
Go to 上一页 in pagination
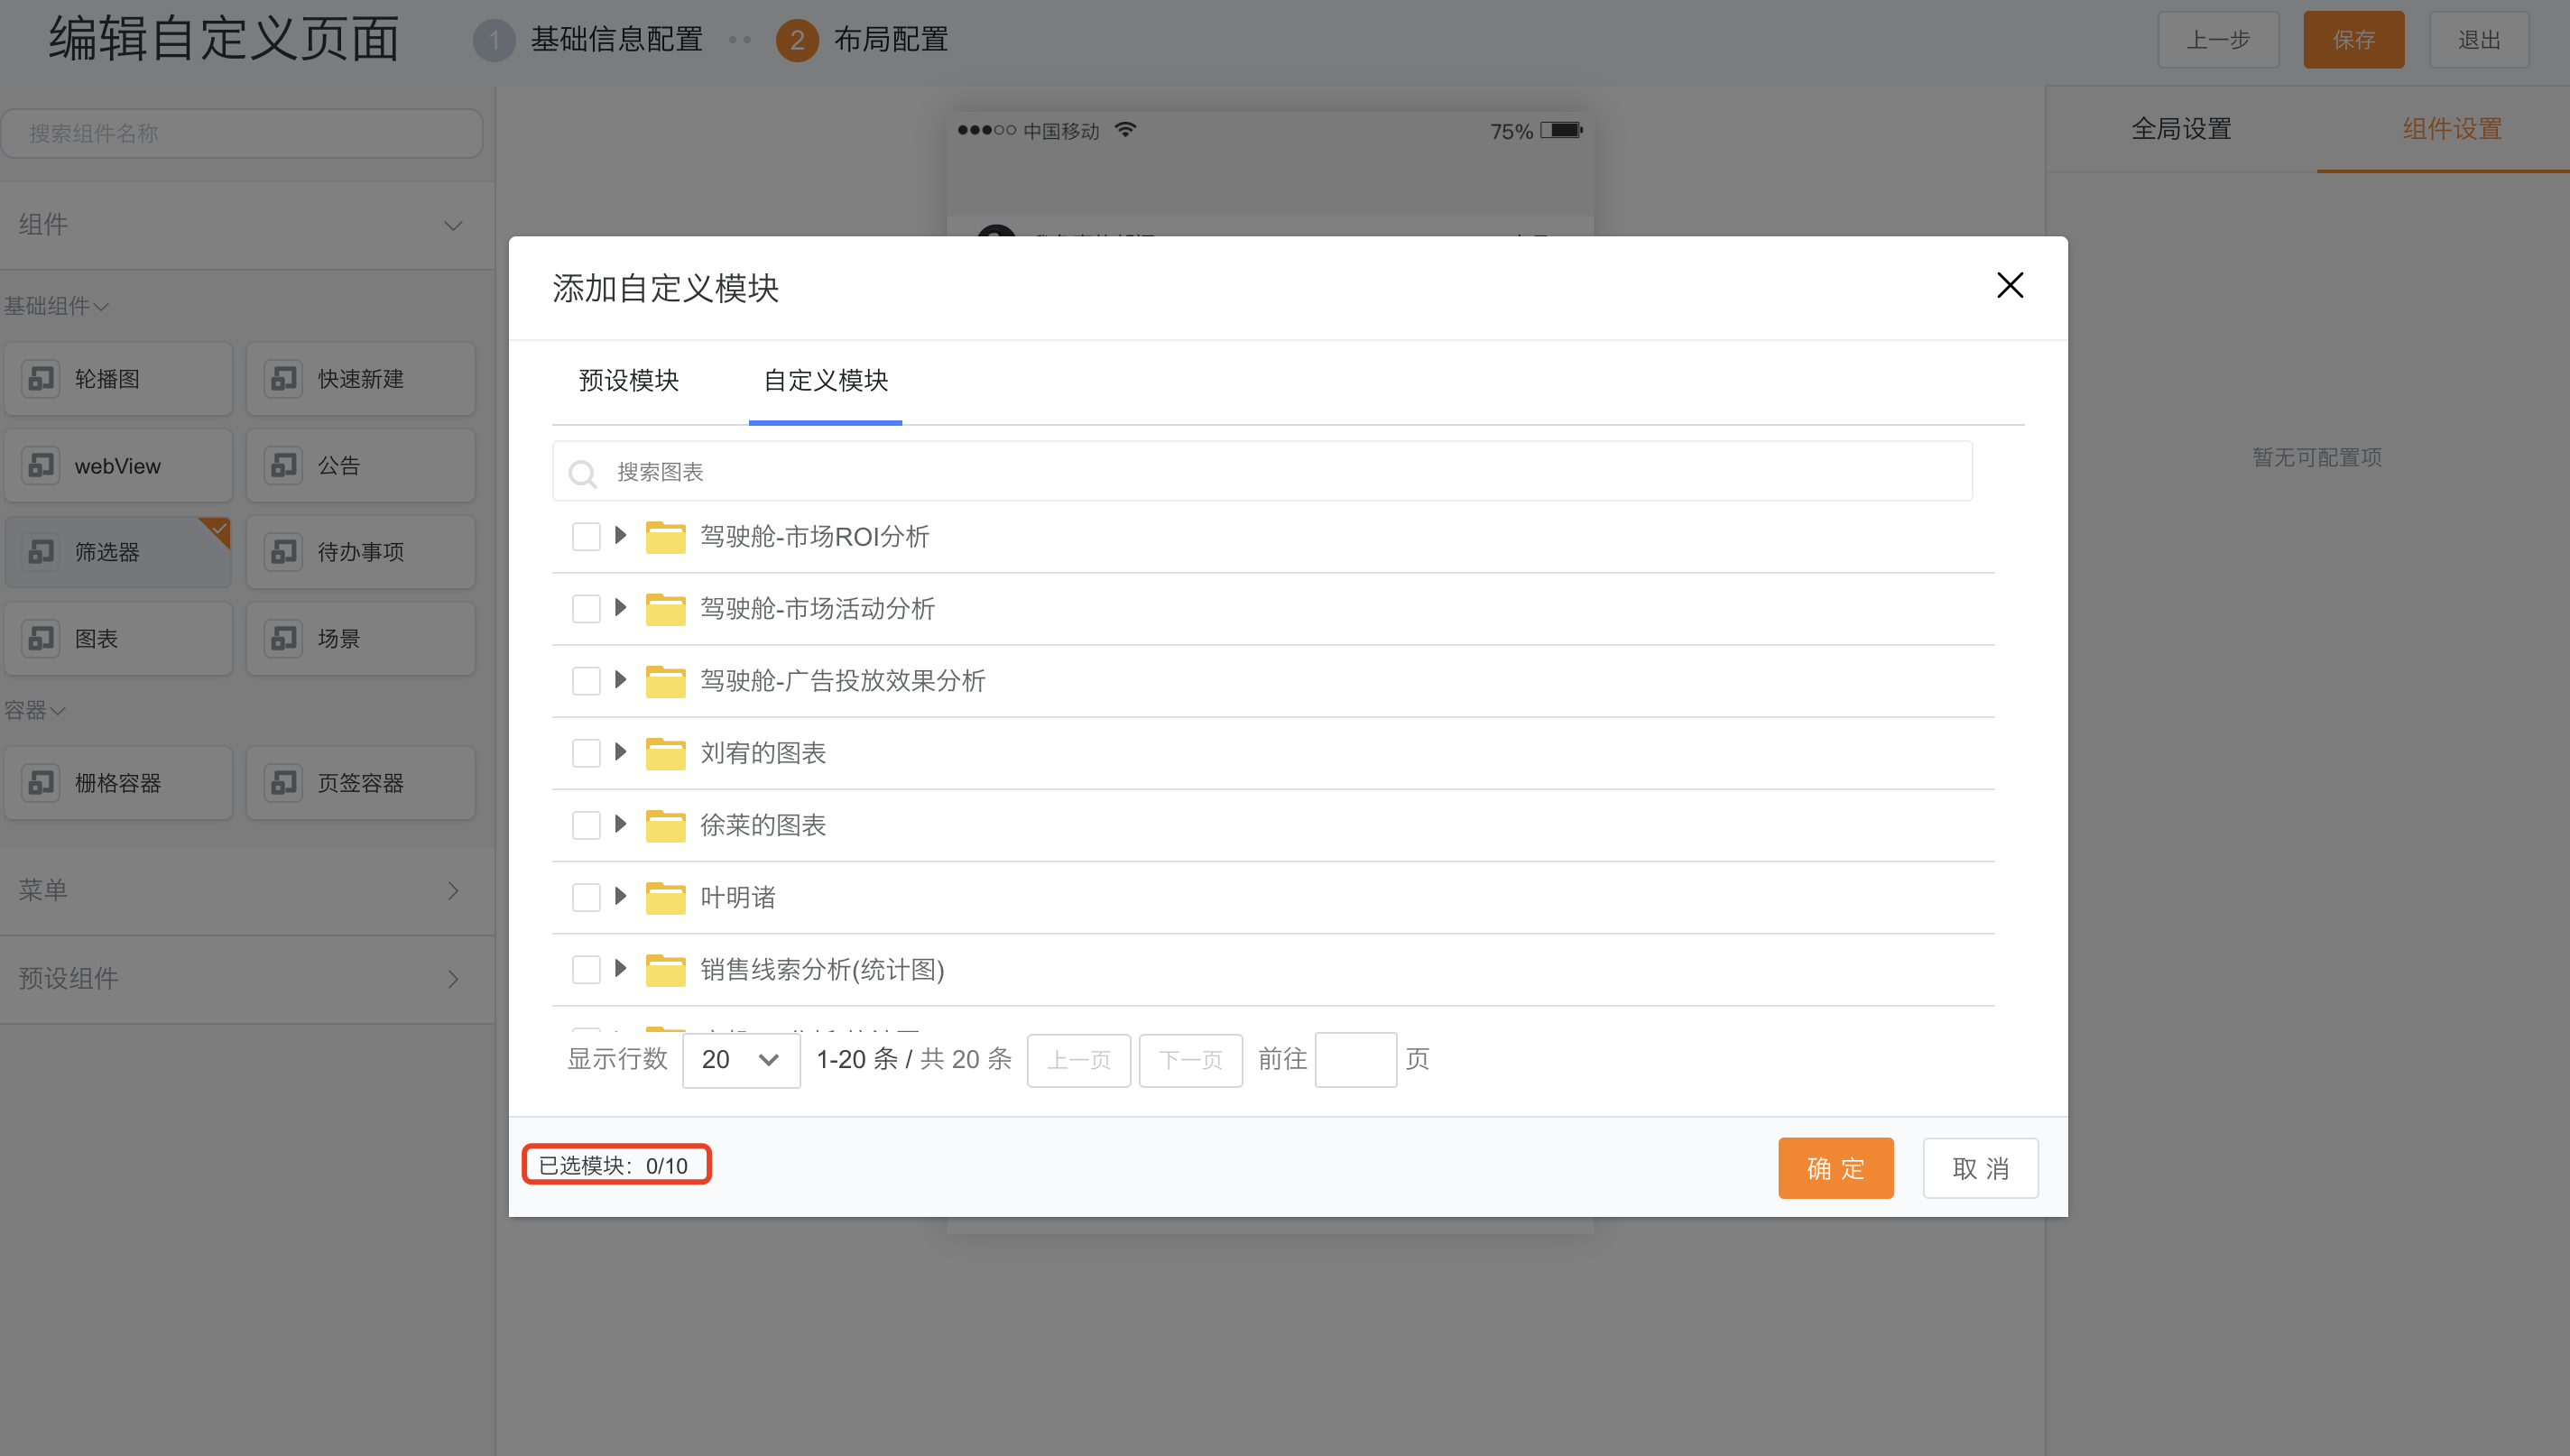(1078, 1060)
